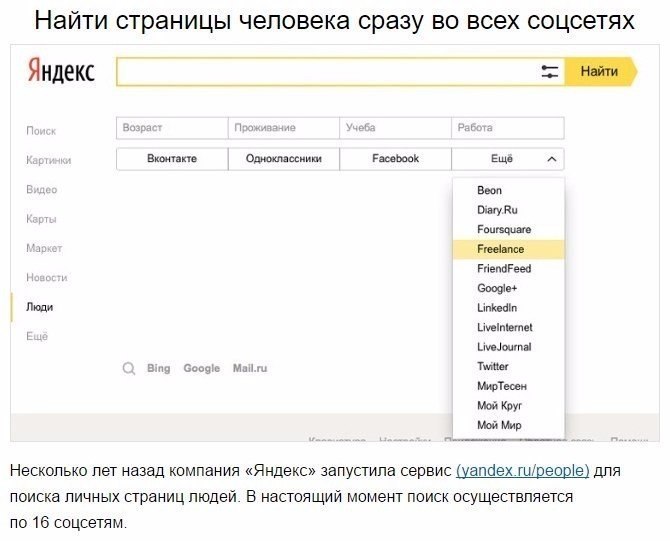Toggle the Вконтакте network filter
The image size is (670, 541).
[x=172, y=159]
